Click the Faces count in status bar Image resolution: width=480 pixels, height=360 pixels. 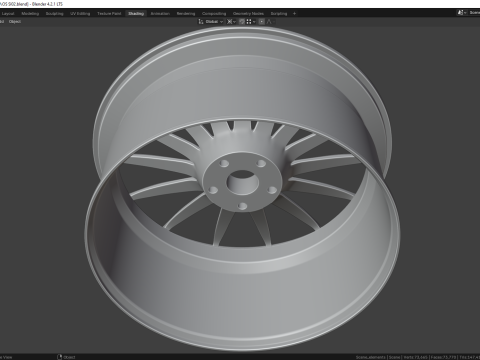(443, 357)
